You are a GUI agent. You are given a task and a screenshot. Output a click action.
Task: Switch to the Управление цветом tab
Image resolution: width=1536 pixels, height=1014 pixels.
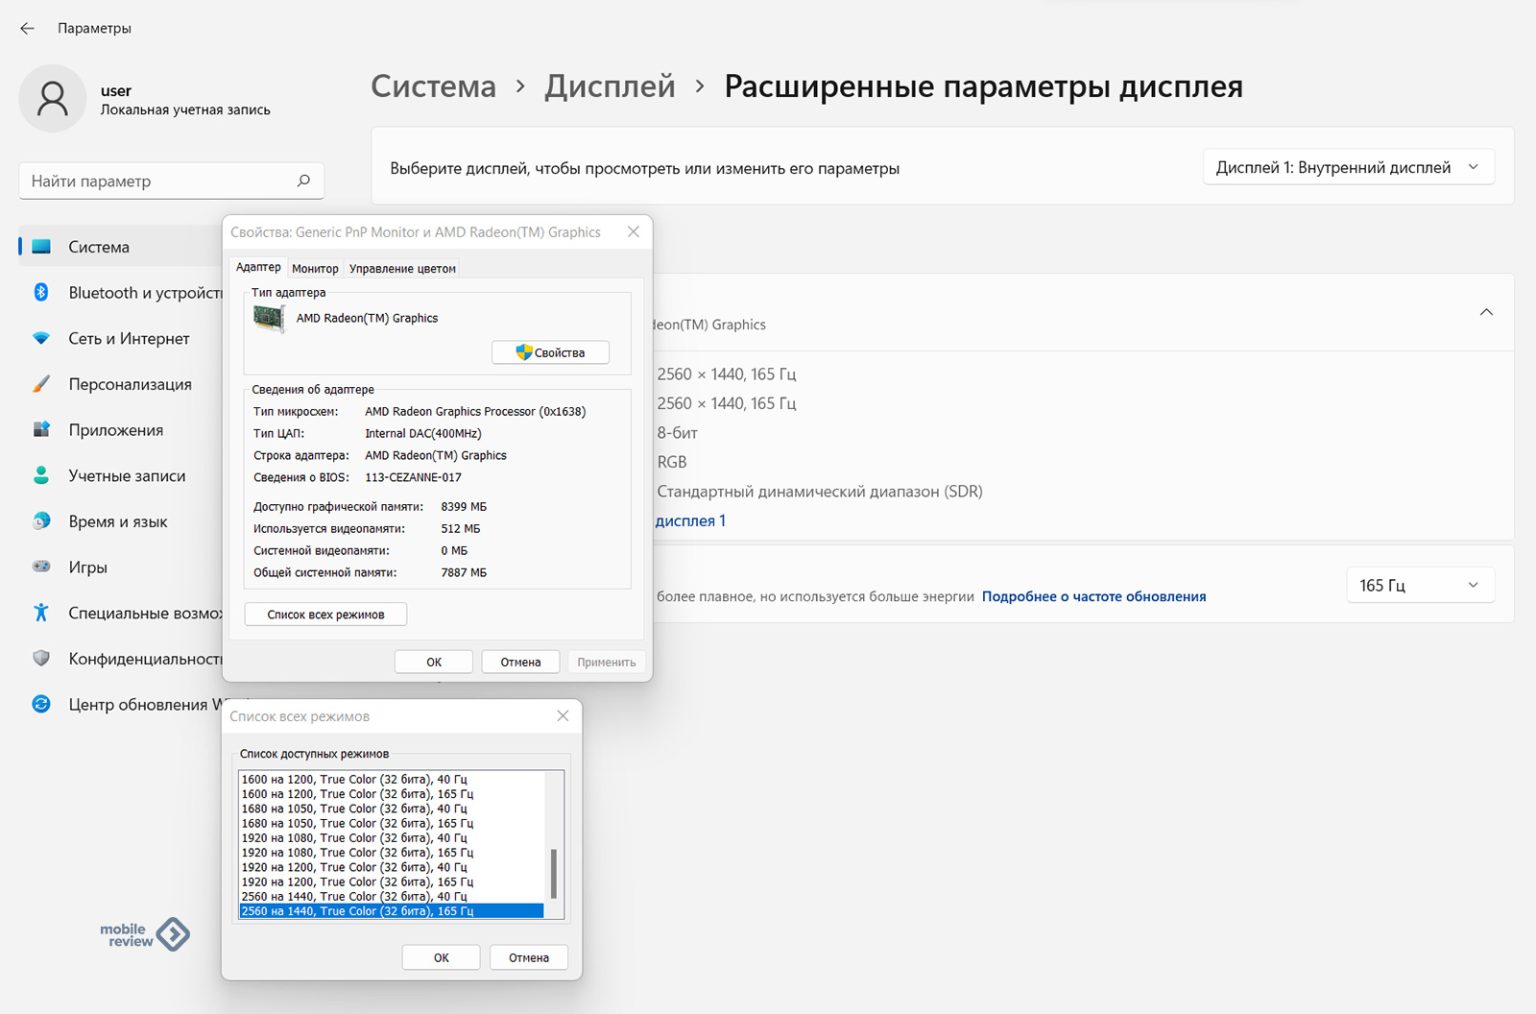402,268
